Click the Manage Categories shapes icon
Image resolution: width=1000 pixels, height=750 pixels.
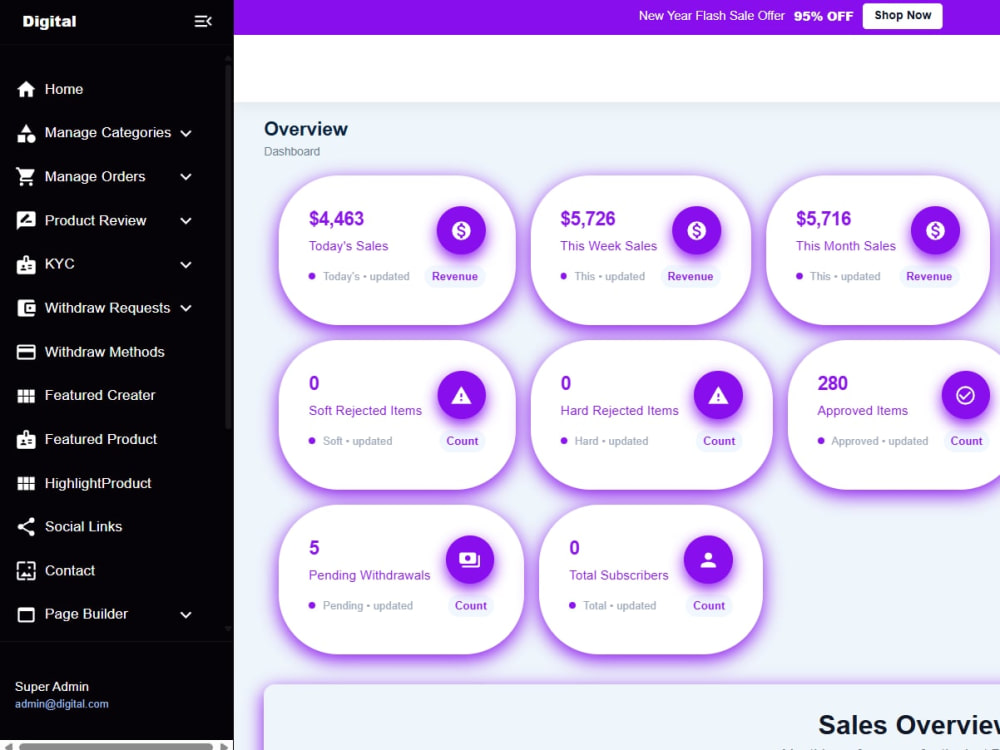(x=26, y=133)
